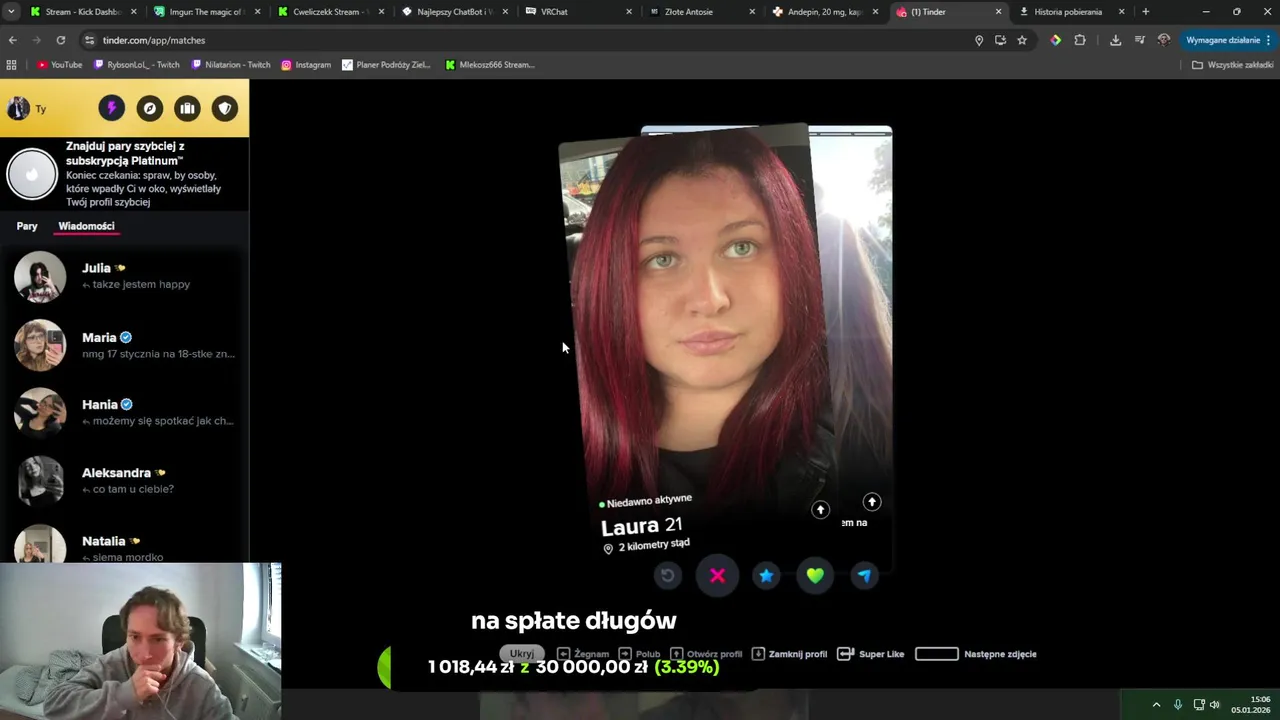Click the location permission icon in address bar
Screen dimensions: 1280x720
pyautogui.click(x=979, y=40)
